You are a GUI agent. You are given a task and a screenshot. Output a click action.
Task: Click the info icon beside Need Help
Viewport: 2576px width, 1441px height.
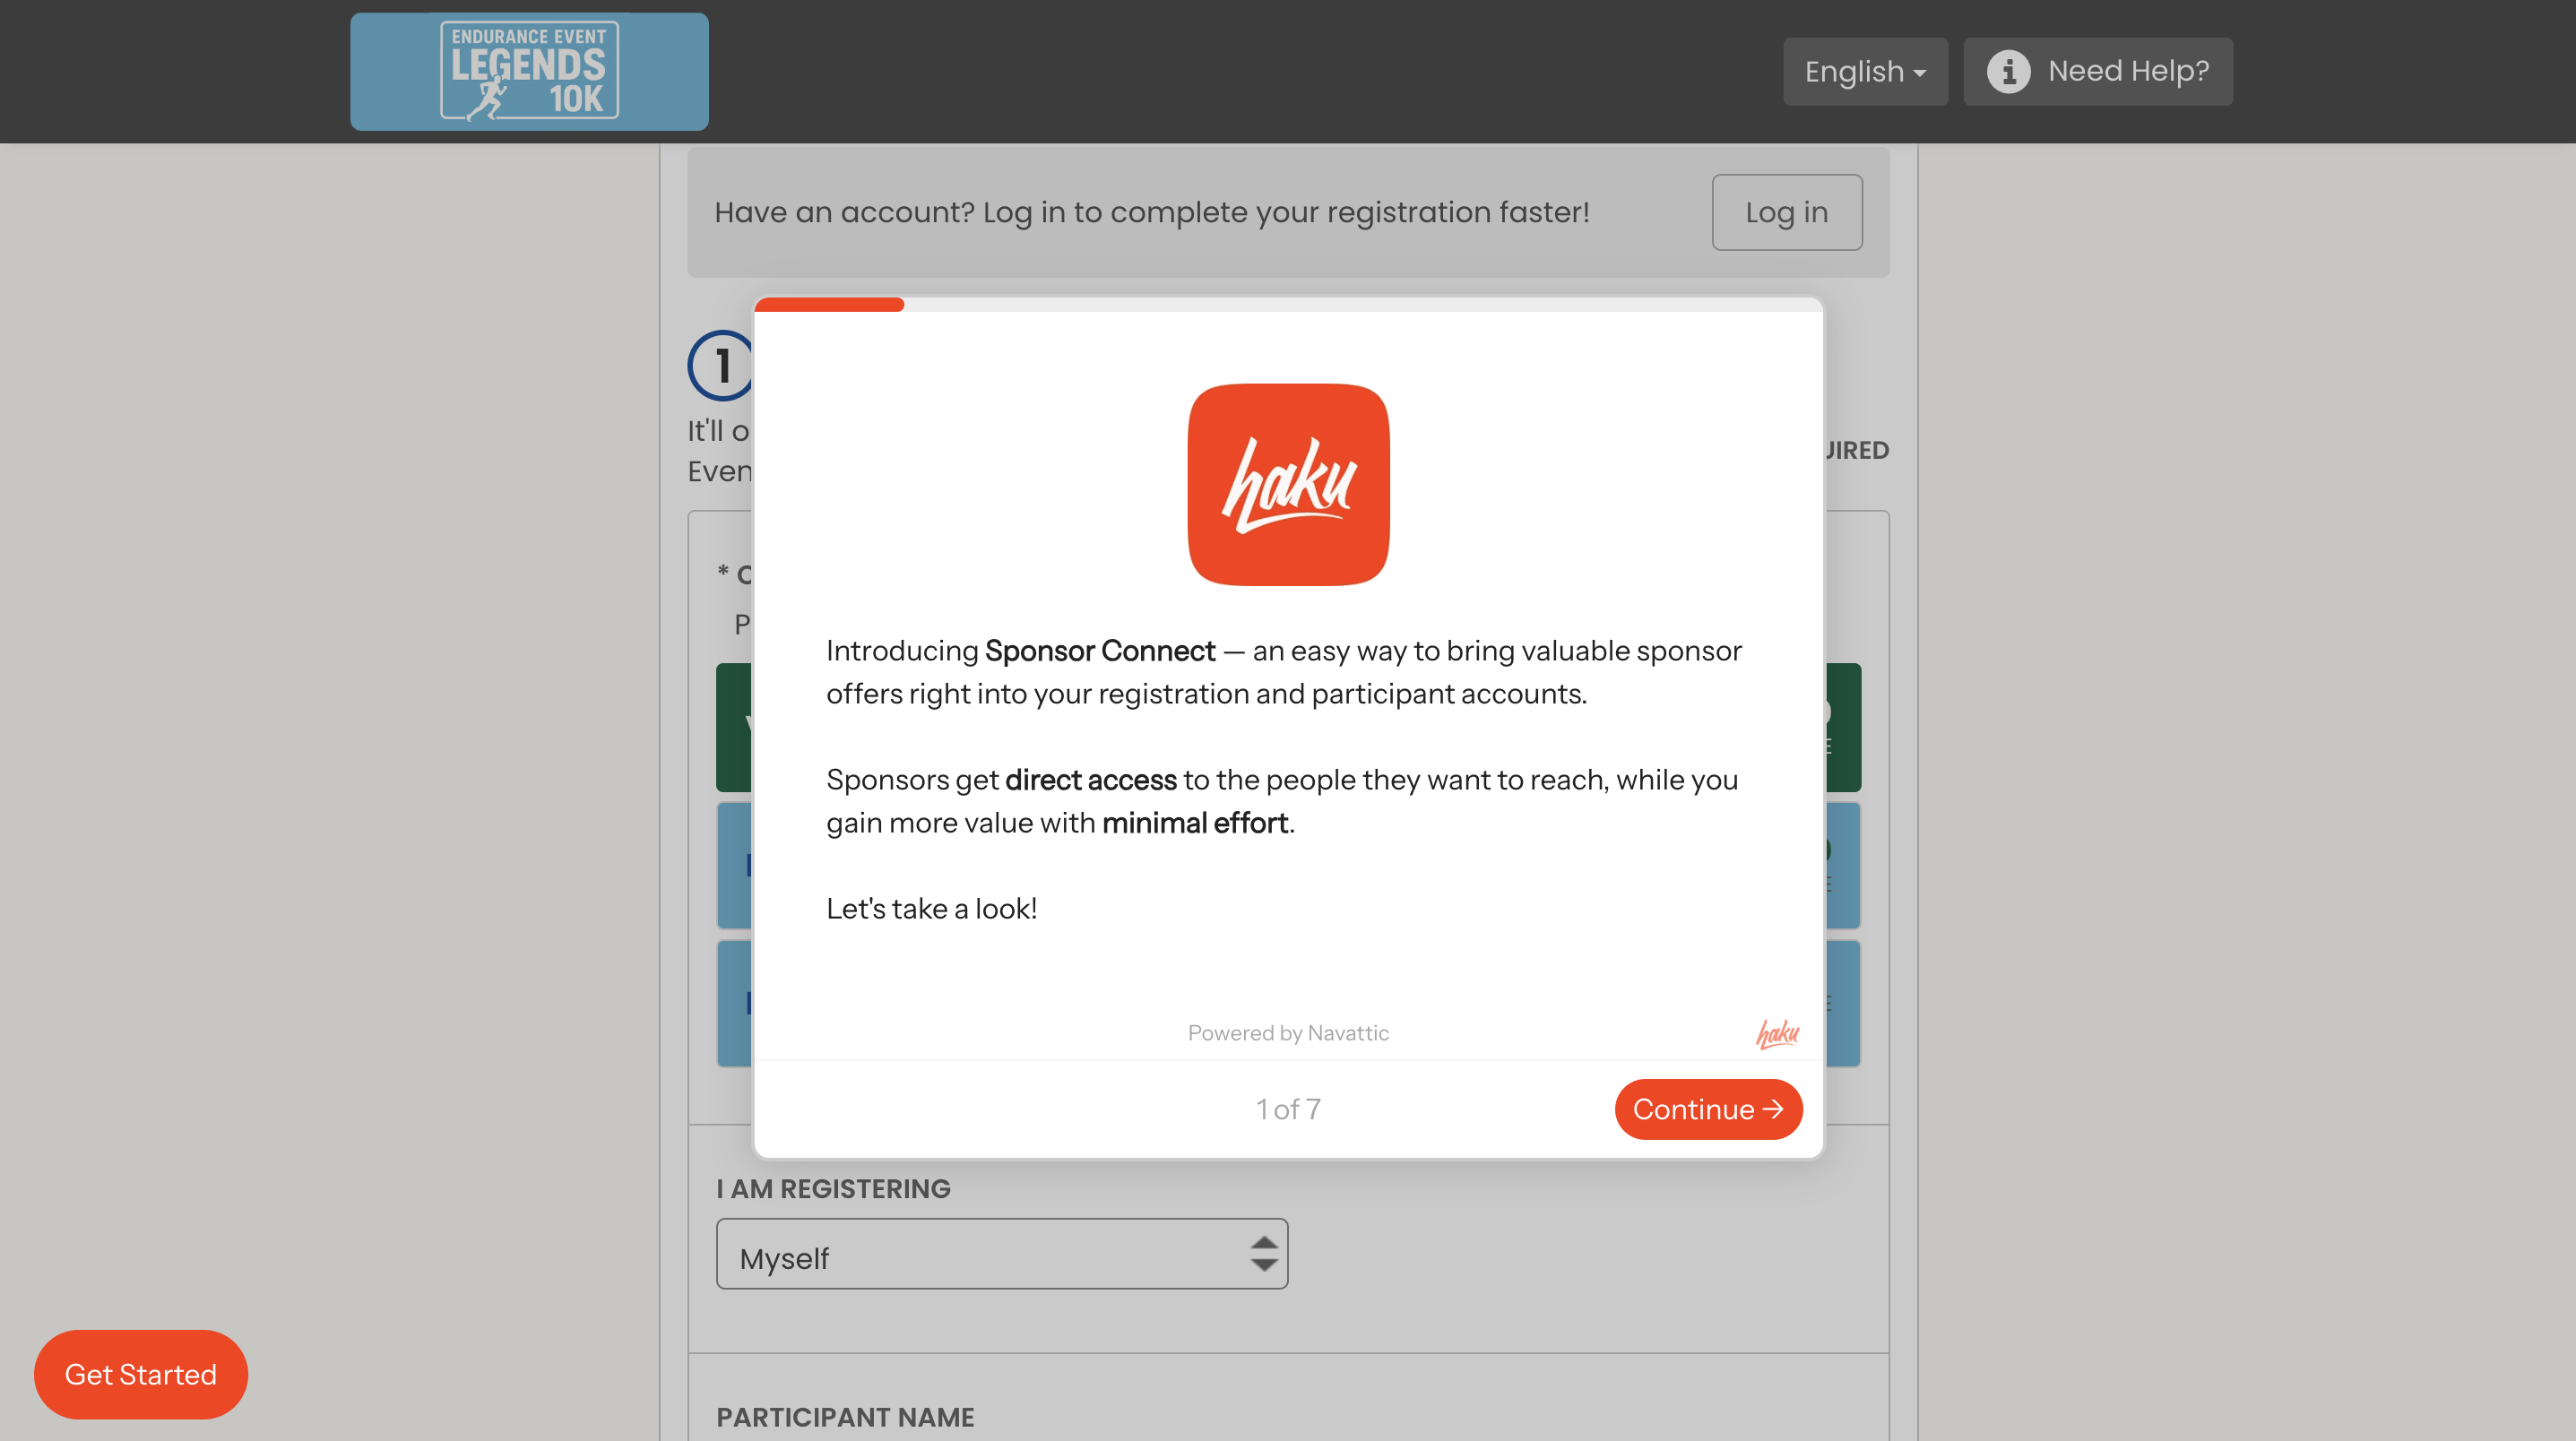2007,71
